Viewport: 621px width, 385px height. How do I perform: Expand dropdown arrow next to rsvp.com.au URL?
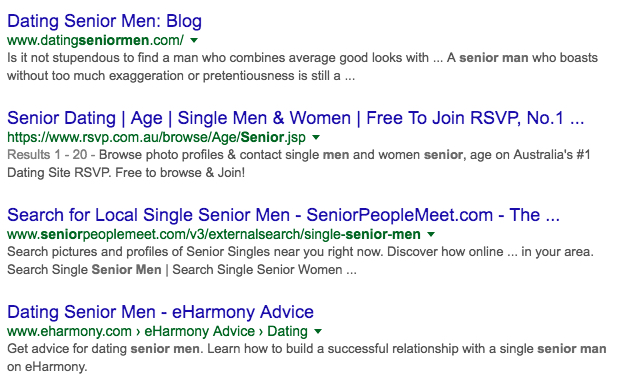pos(316,137)
